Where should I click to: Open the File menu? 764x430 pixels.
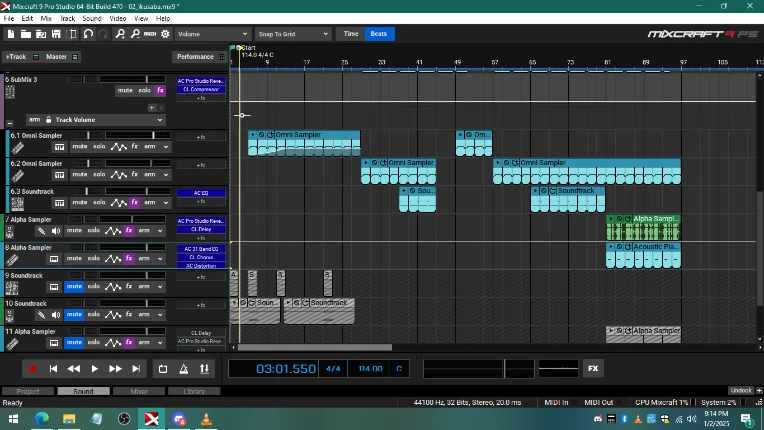coord(9,19)
